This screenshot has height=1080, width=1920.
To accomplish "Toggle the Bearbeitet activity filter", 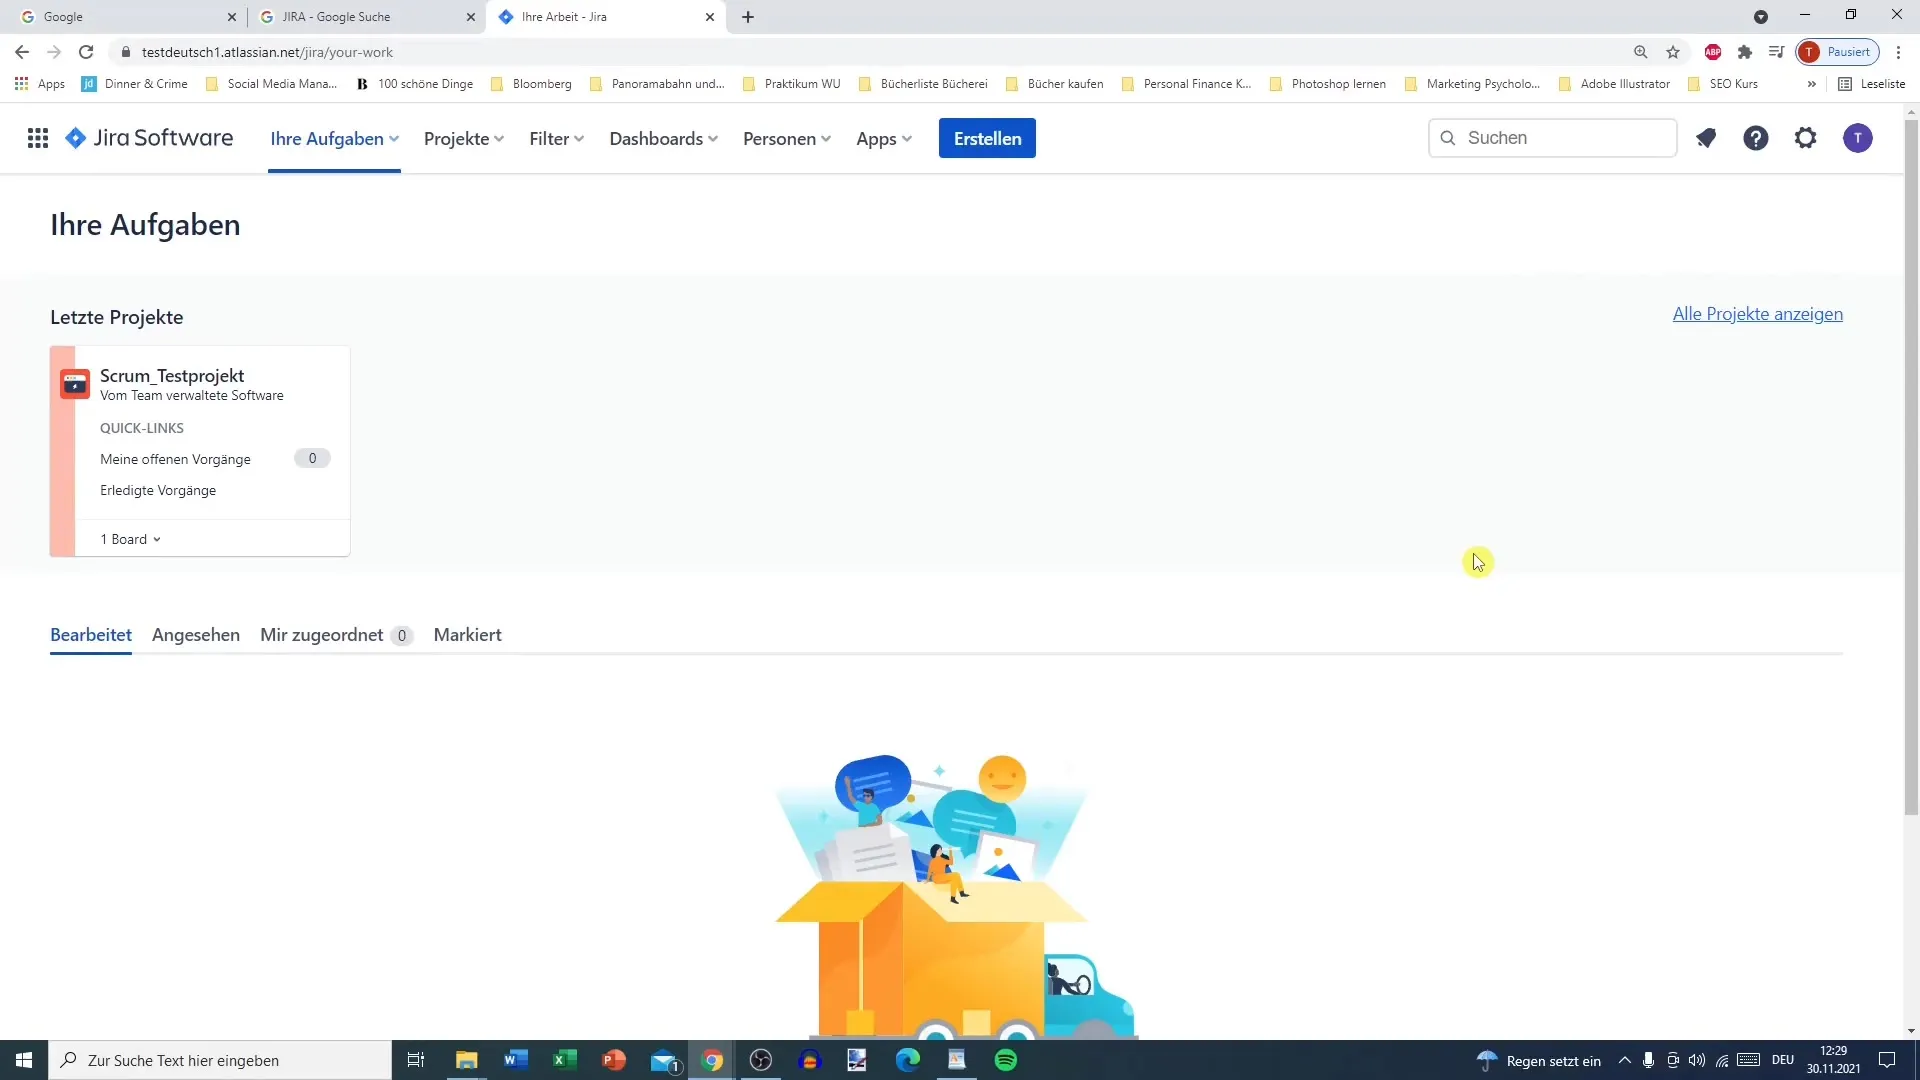I will pyautogui.click(x=90, y=634).
